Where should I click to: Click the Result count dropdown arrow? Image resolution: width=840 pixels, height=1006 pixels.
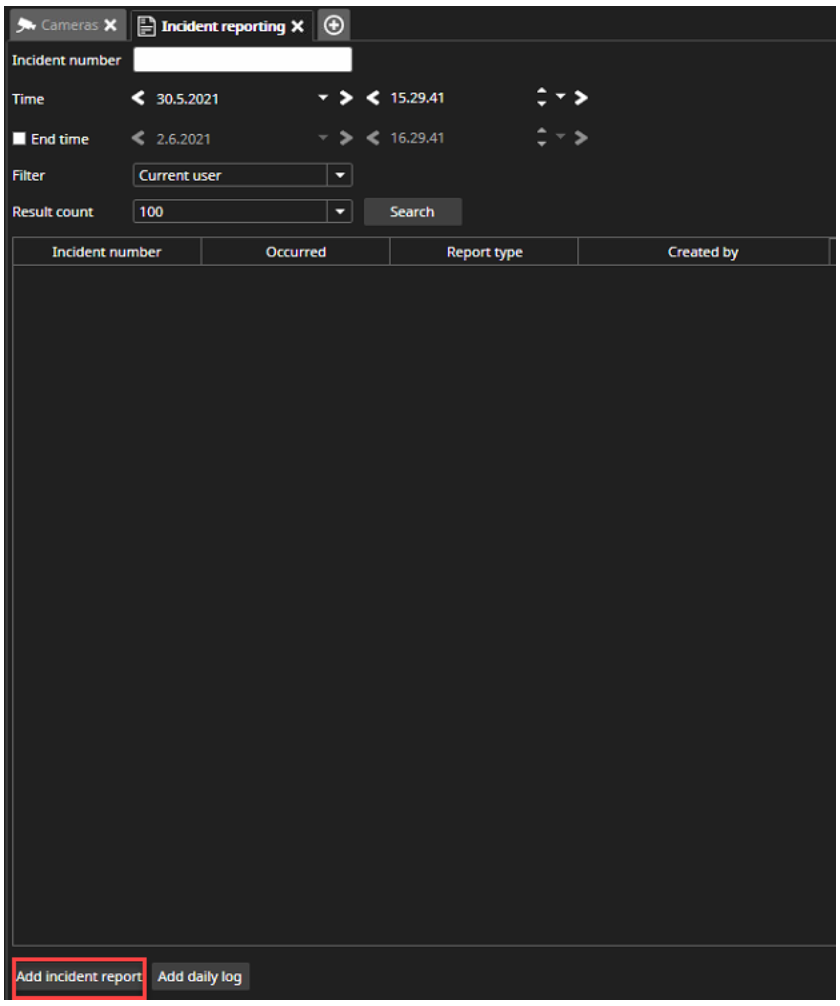click(340, 212)
